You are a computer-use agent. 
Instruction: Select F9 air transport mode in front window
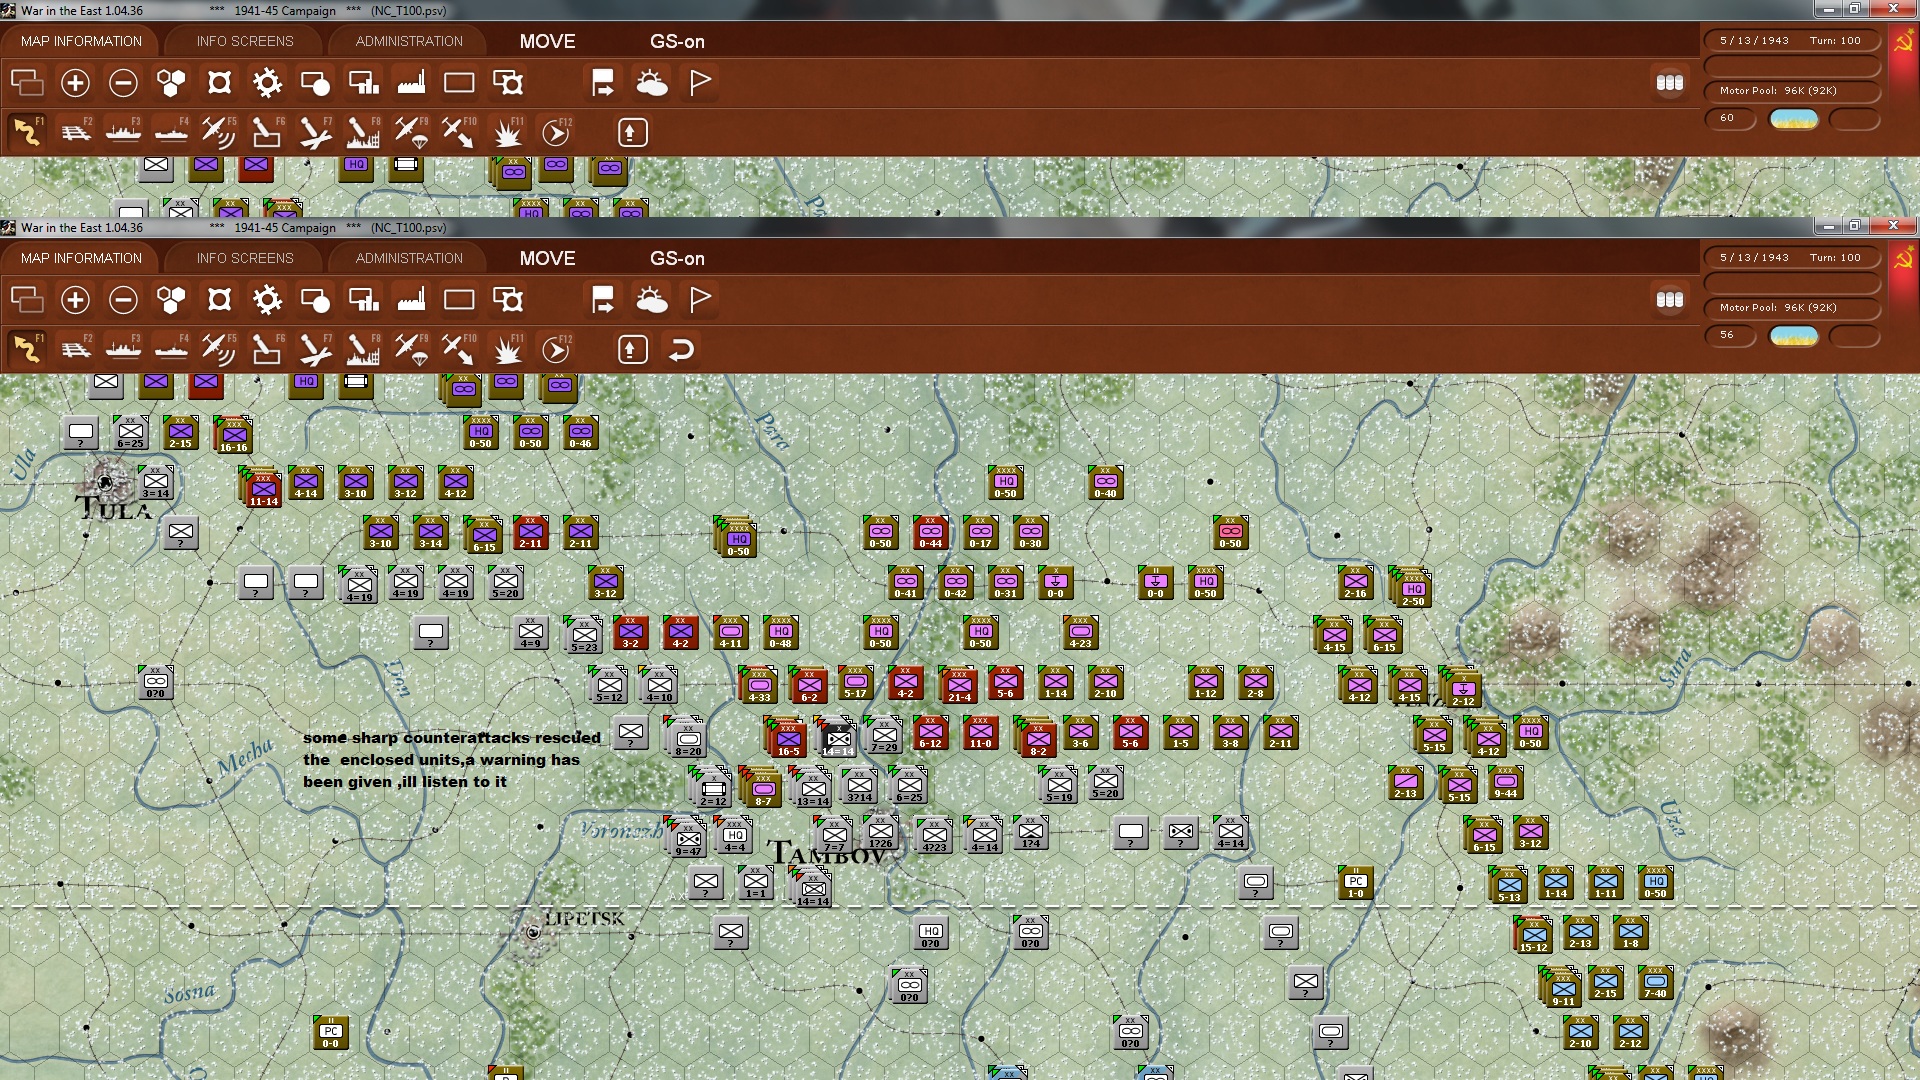point(411,349)
